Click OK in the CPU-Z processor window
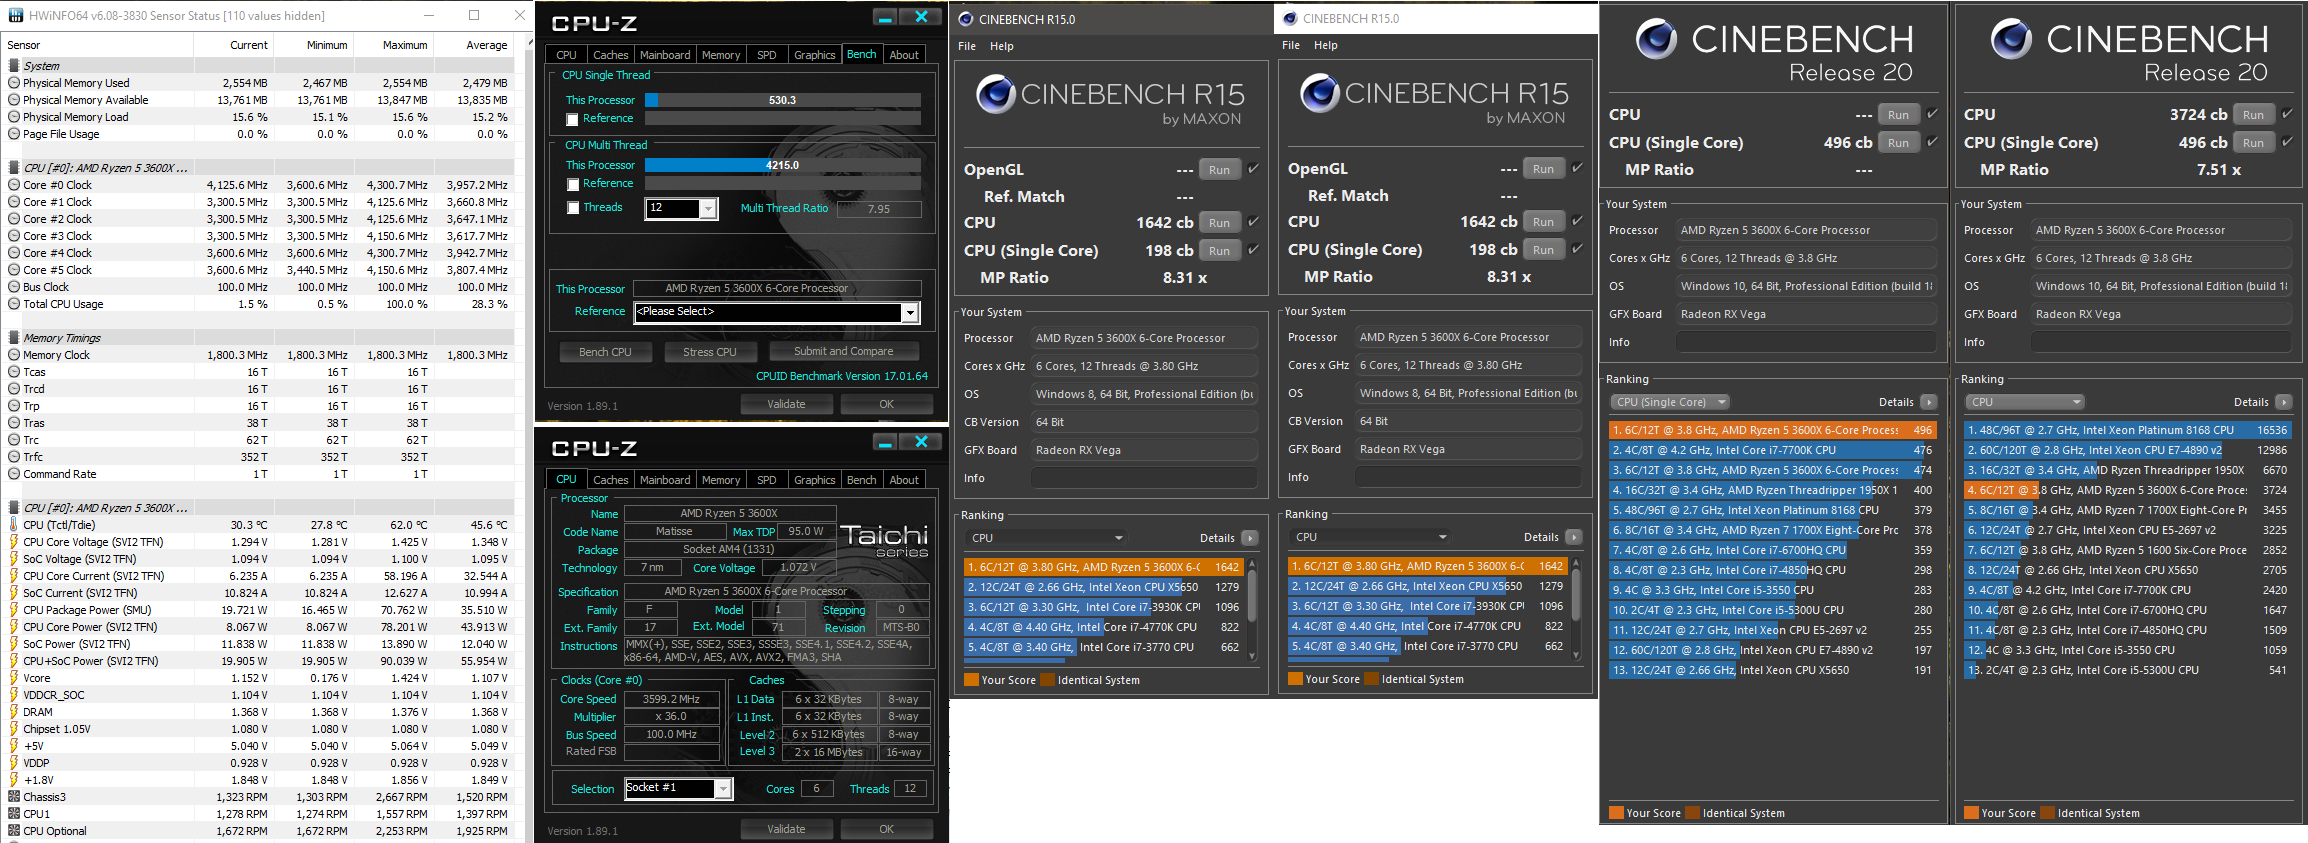 (x=887, y=829)
